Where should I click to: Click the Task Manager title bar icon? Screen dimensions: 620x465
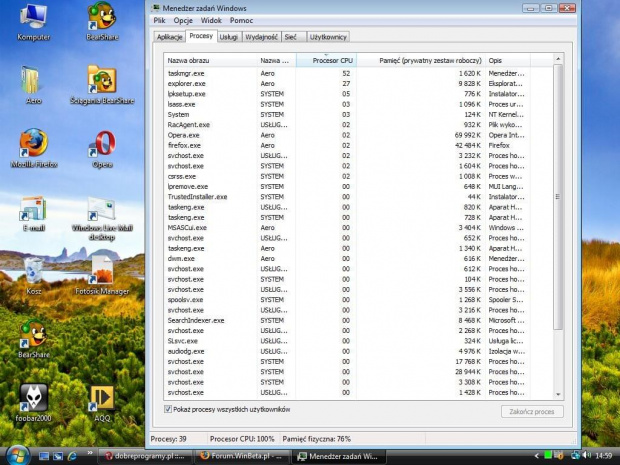tap(156, 8)
